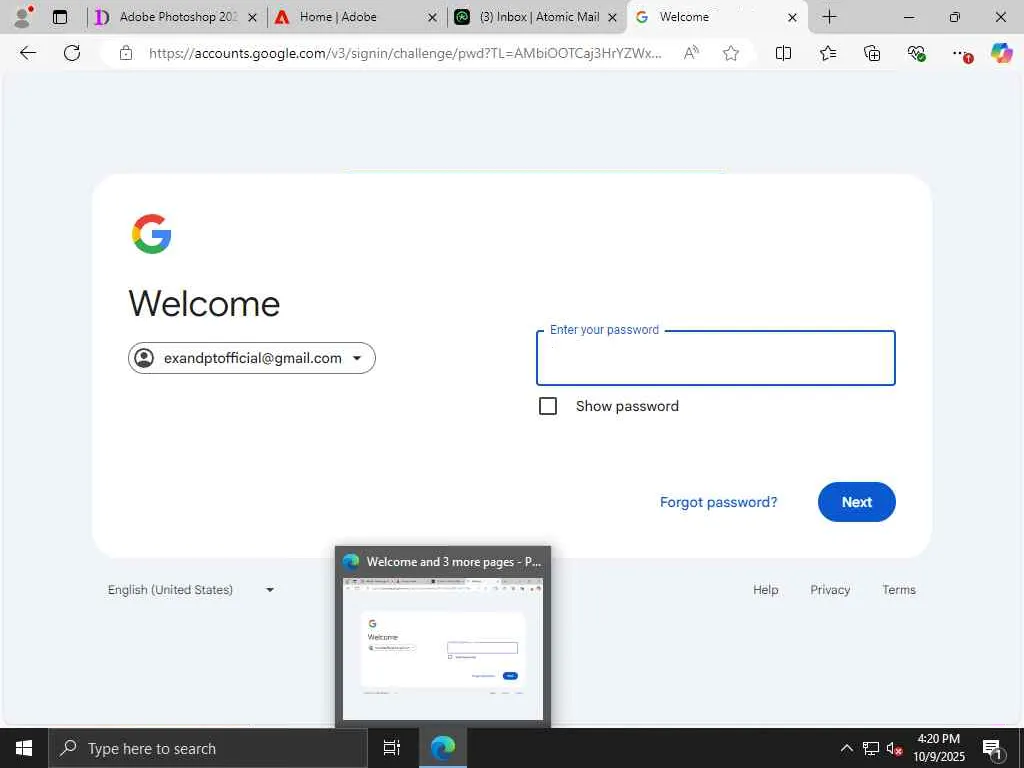Image resolution: width=1024 pixels, height=768 pixels.
Task: Show hidden system tray icons
Action: (846, 748)
